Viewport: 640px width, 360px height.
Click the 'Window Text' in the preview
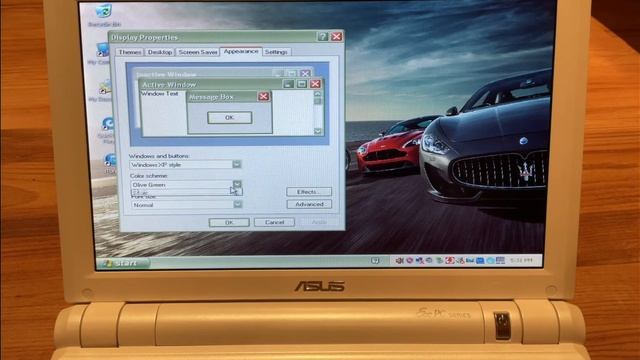point(160,94)
